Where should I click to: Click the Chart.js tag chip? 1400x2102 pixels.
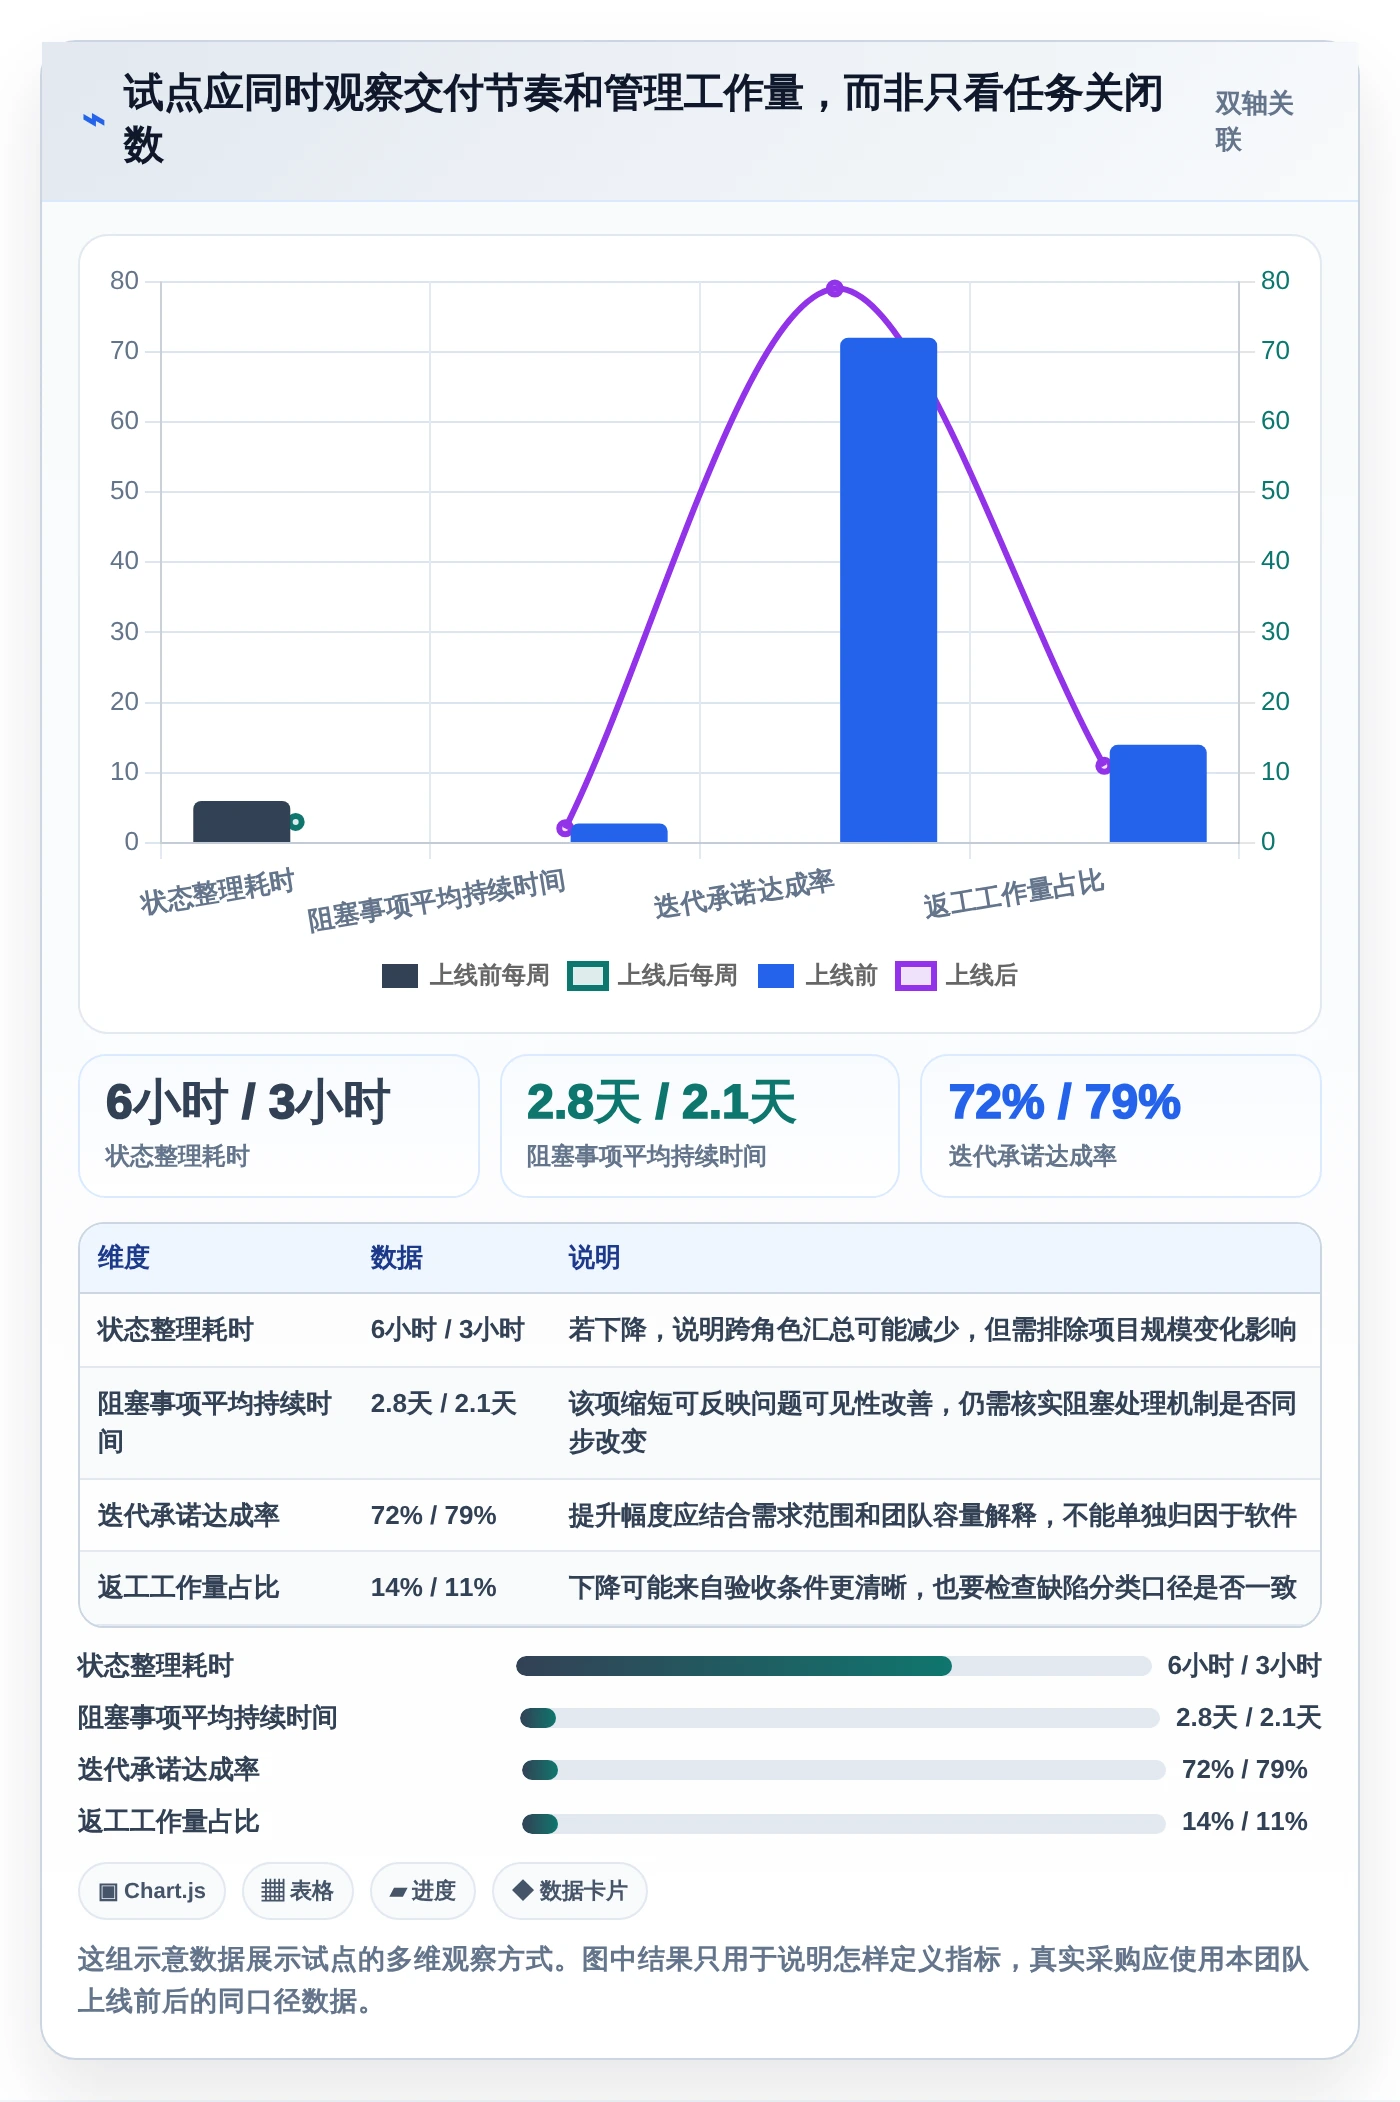(152, 1891)
